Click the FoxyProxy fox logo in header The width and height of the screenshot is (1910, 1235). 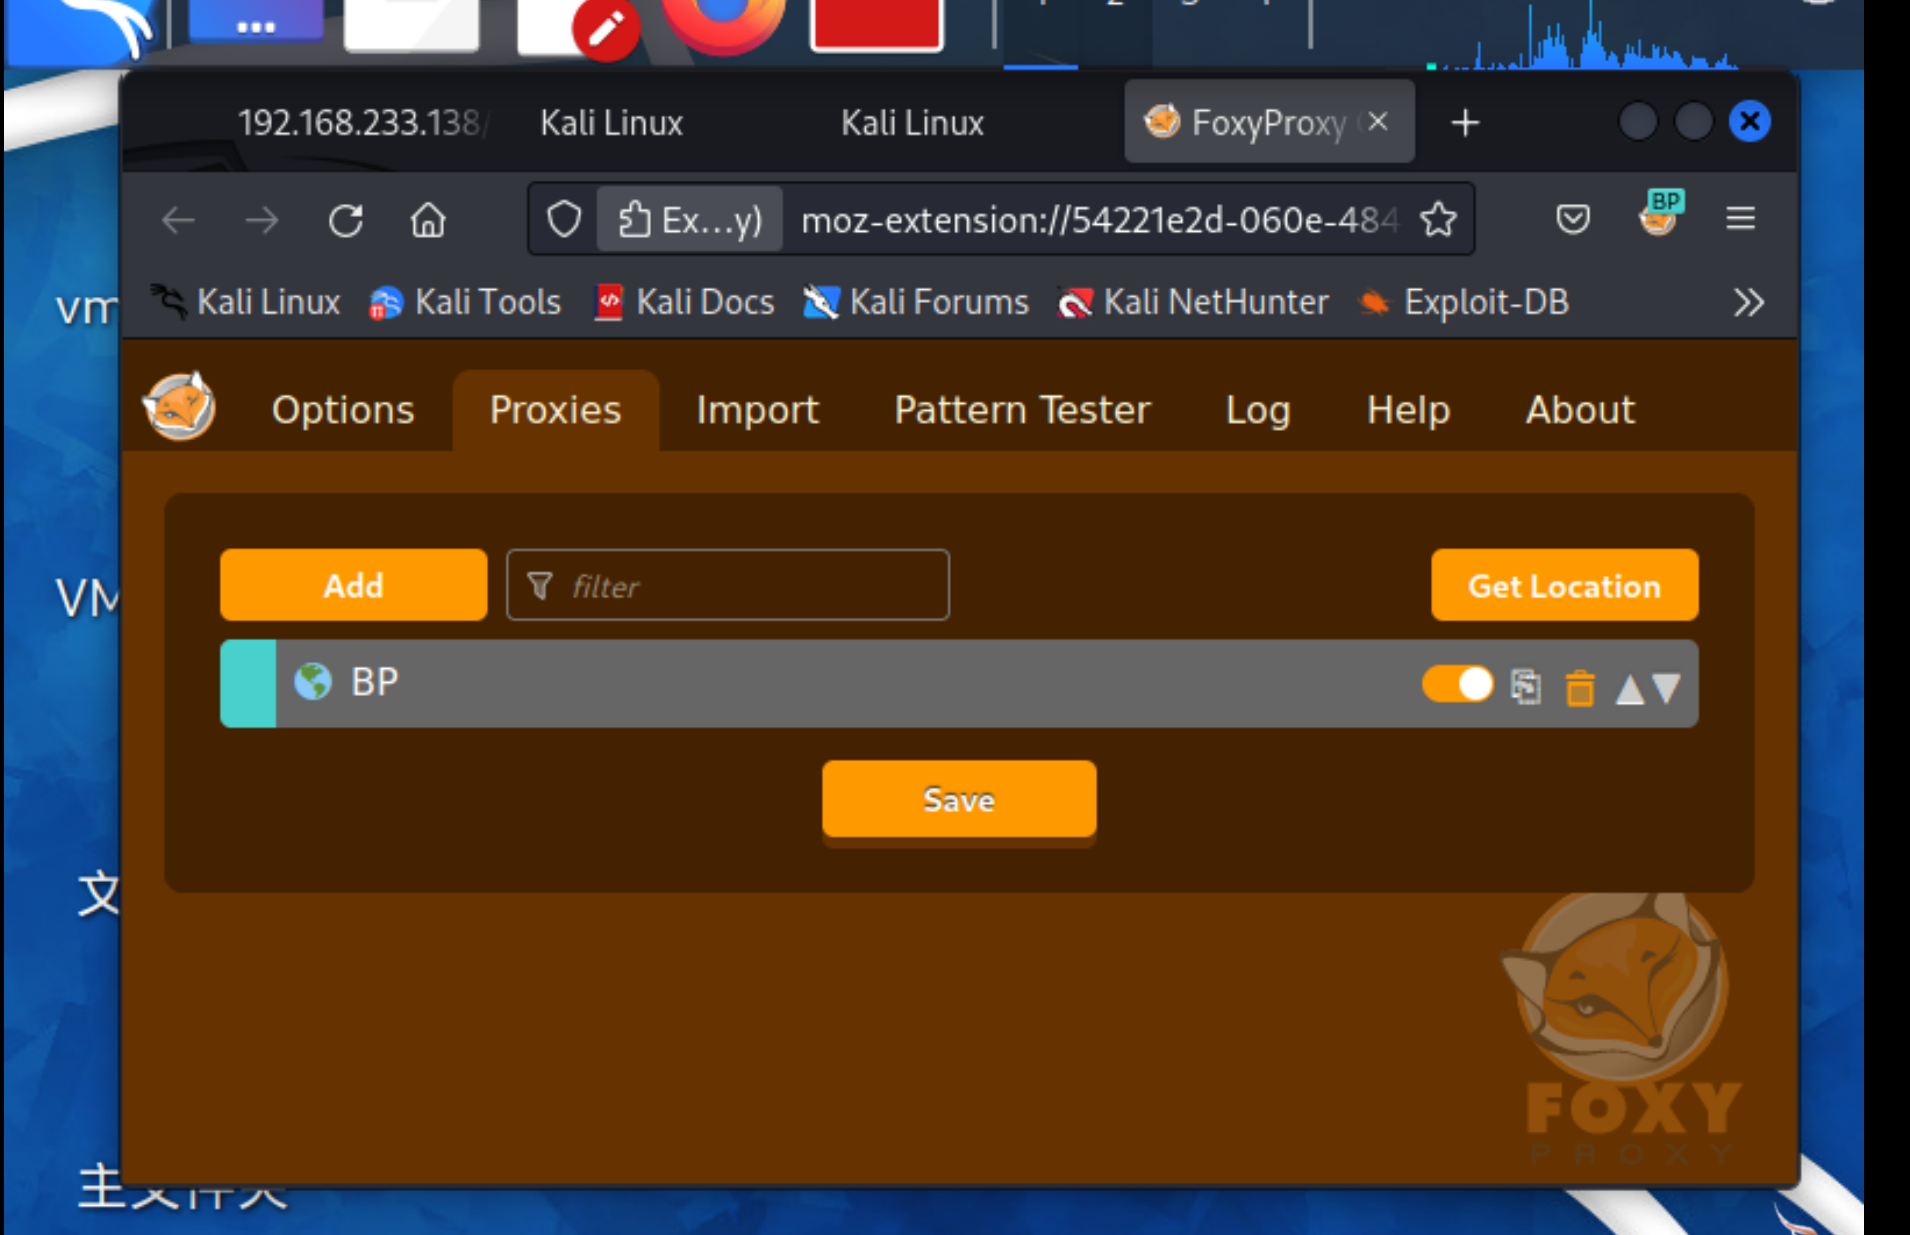179,406
